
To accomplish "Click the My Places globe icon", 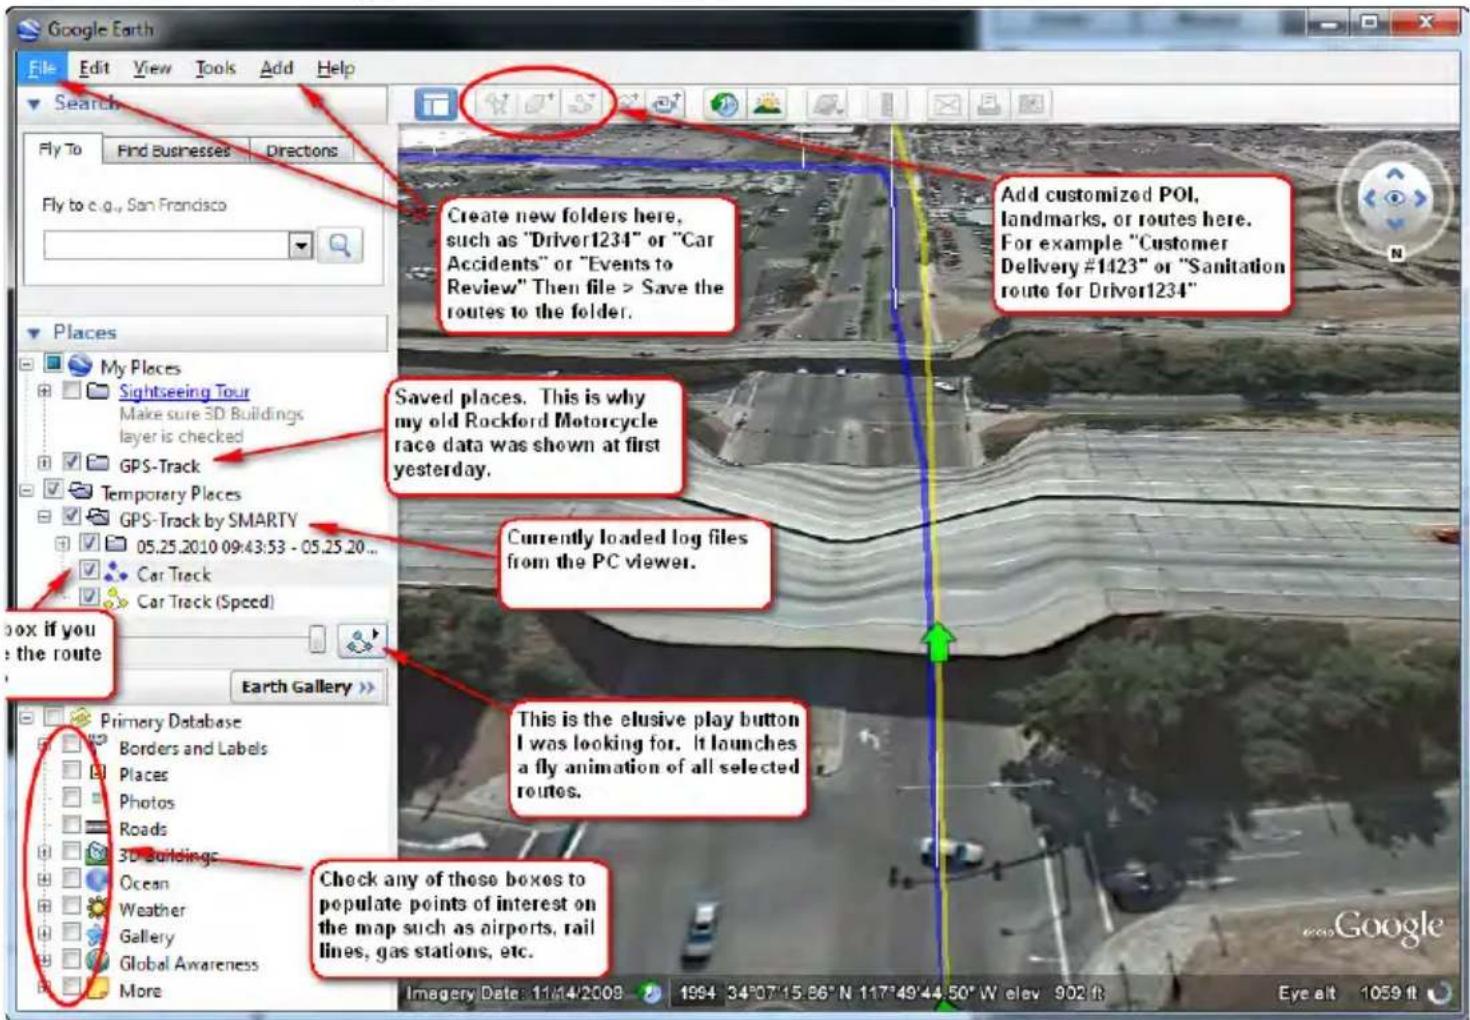I will pyautogui.click(x=80, y=365).
